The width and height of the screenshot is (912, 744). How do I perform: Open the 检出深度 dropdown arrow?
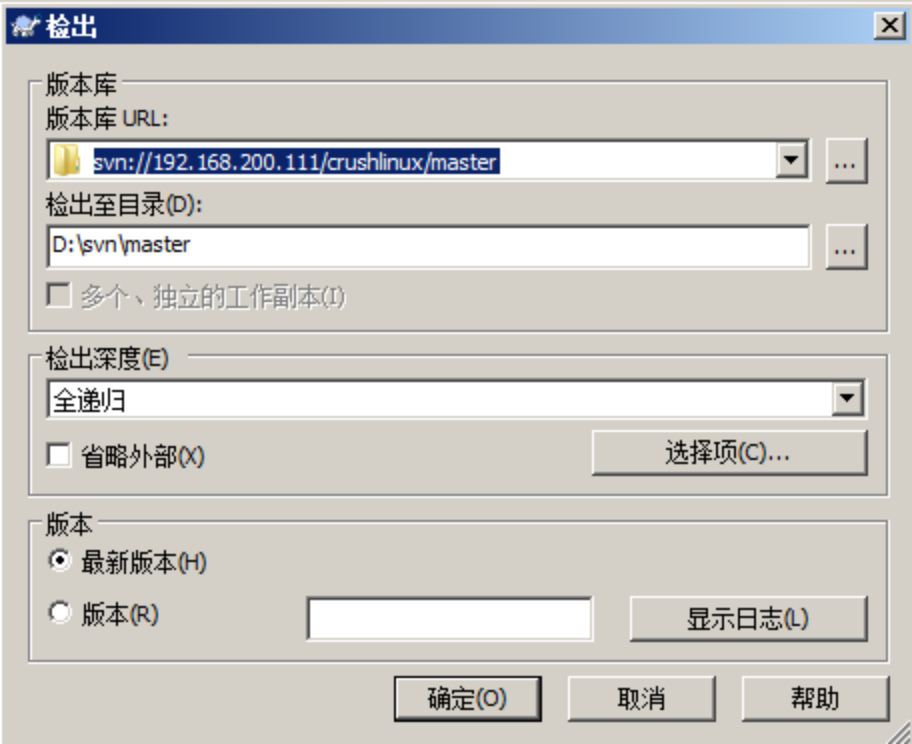point(847,398)
